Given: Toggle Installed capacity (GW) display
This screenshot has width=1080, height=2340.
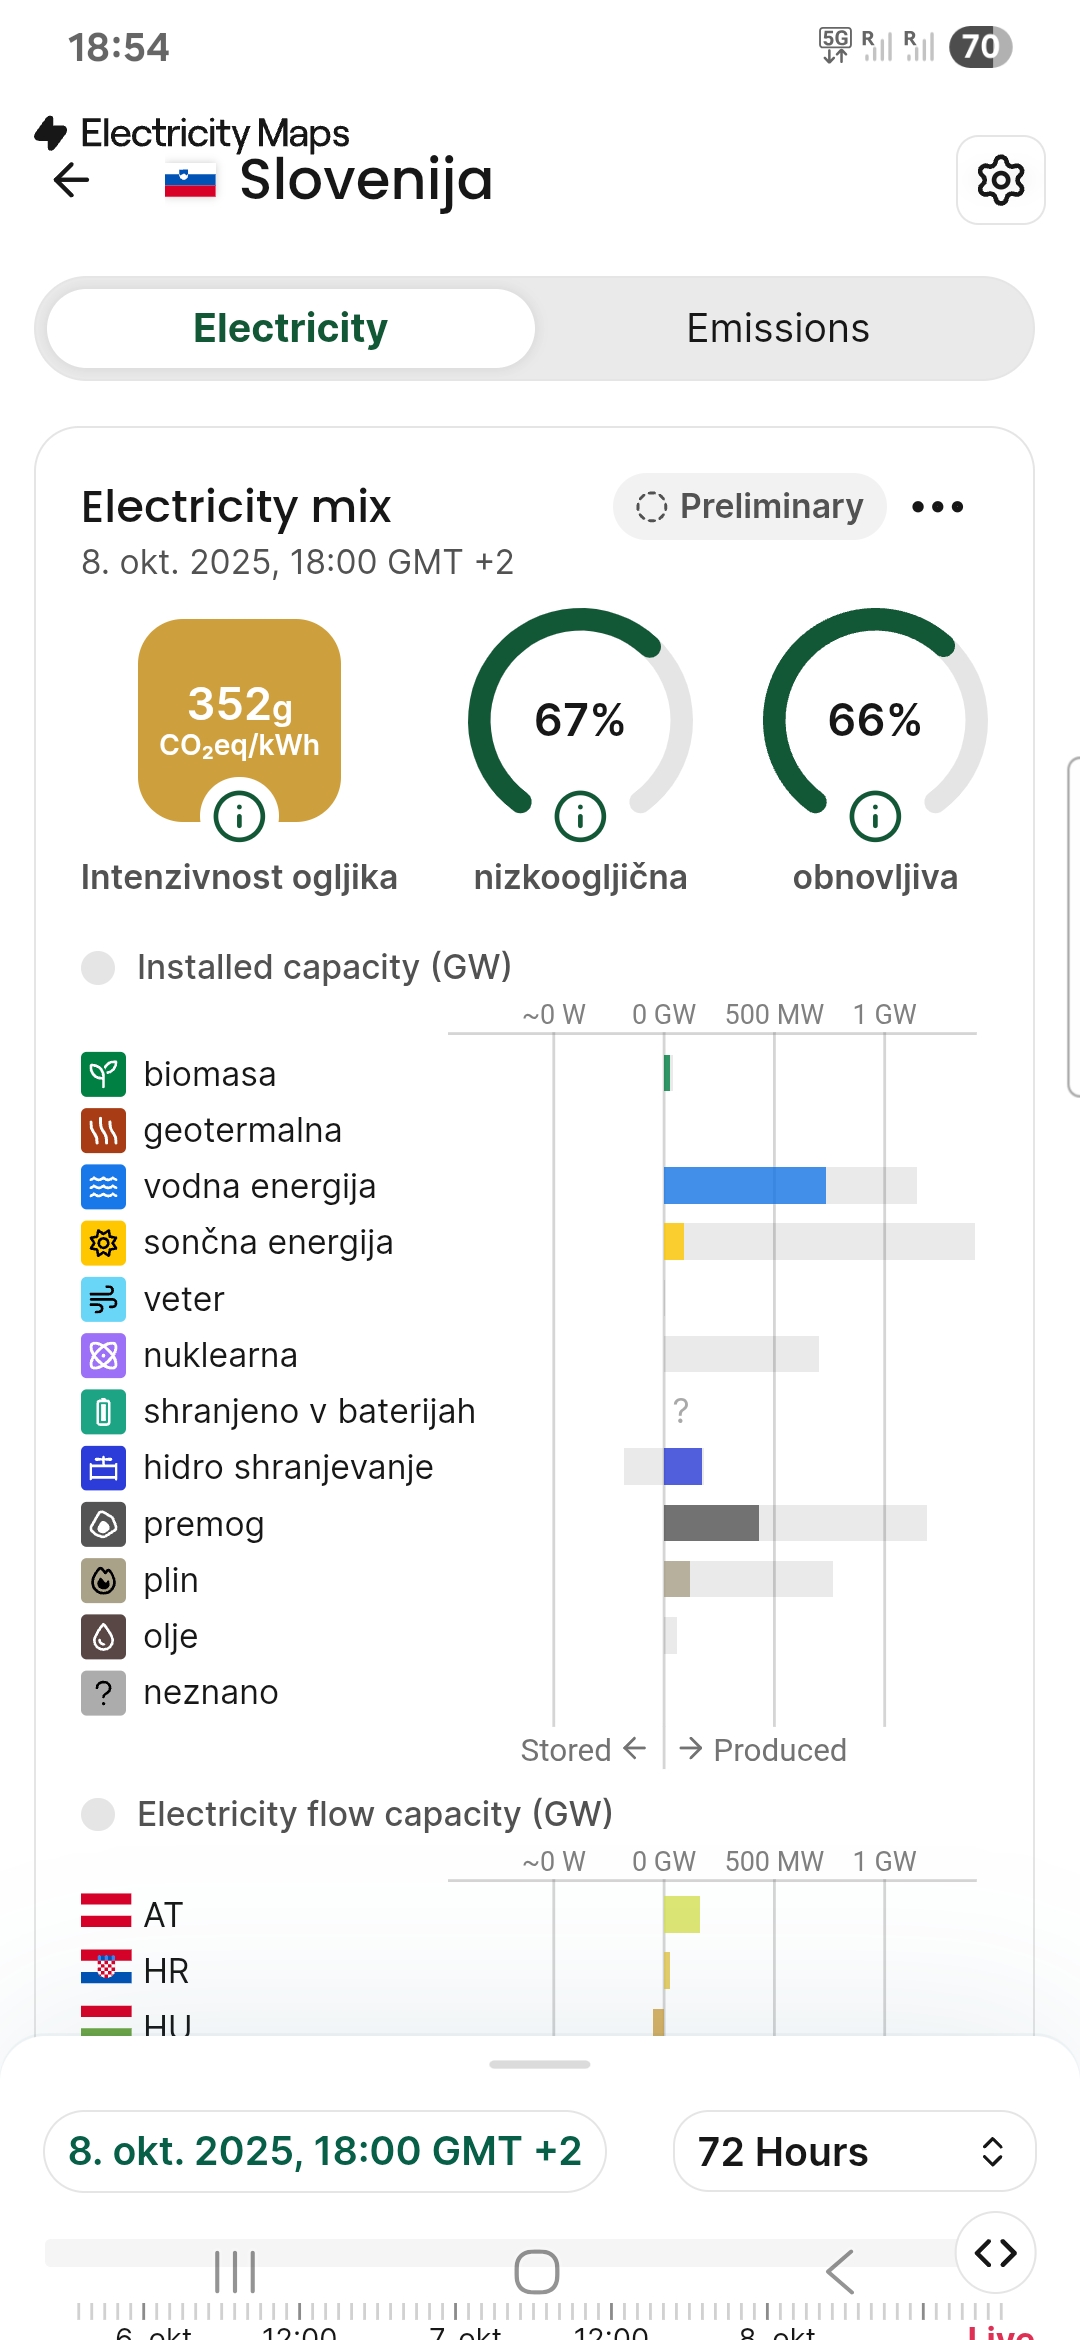Looking at the screenshot, I should pos(98,967).
